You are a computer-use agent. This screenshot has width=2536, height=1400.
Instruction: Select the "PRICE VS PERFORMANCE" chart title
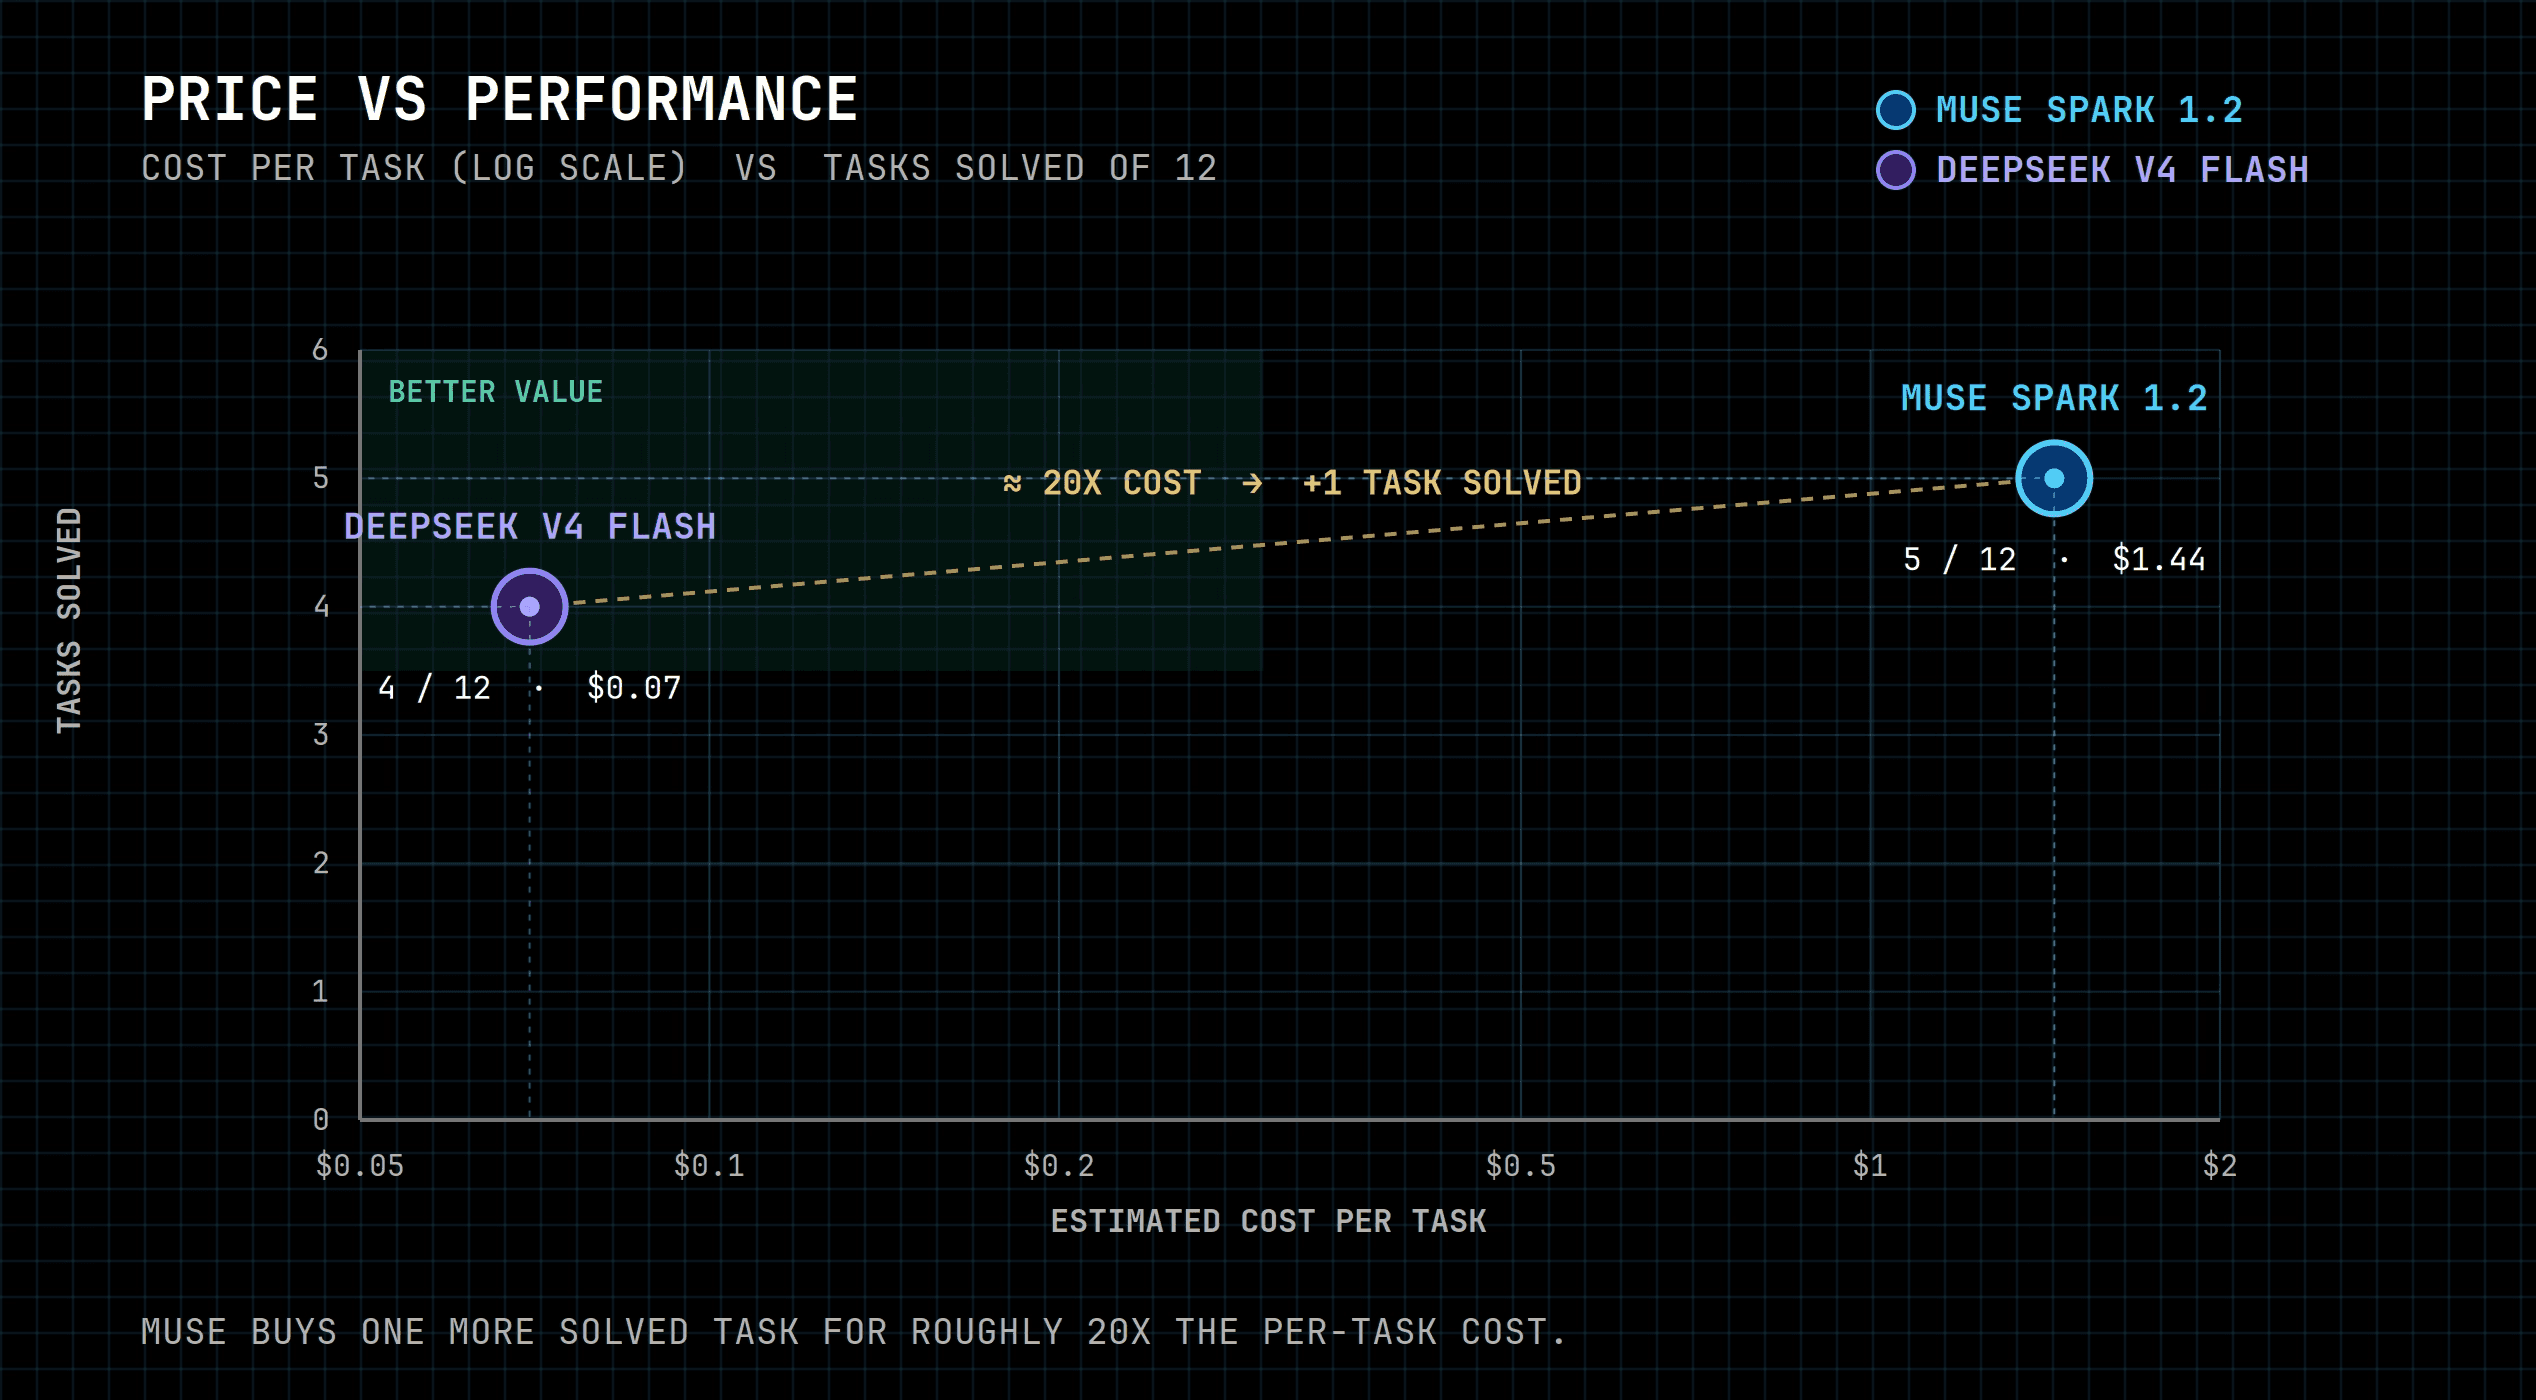tap(500, 99)
